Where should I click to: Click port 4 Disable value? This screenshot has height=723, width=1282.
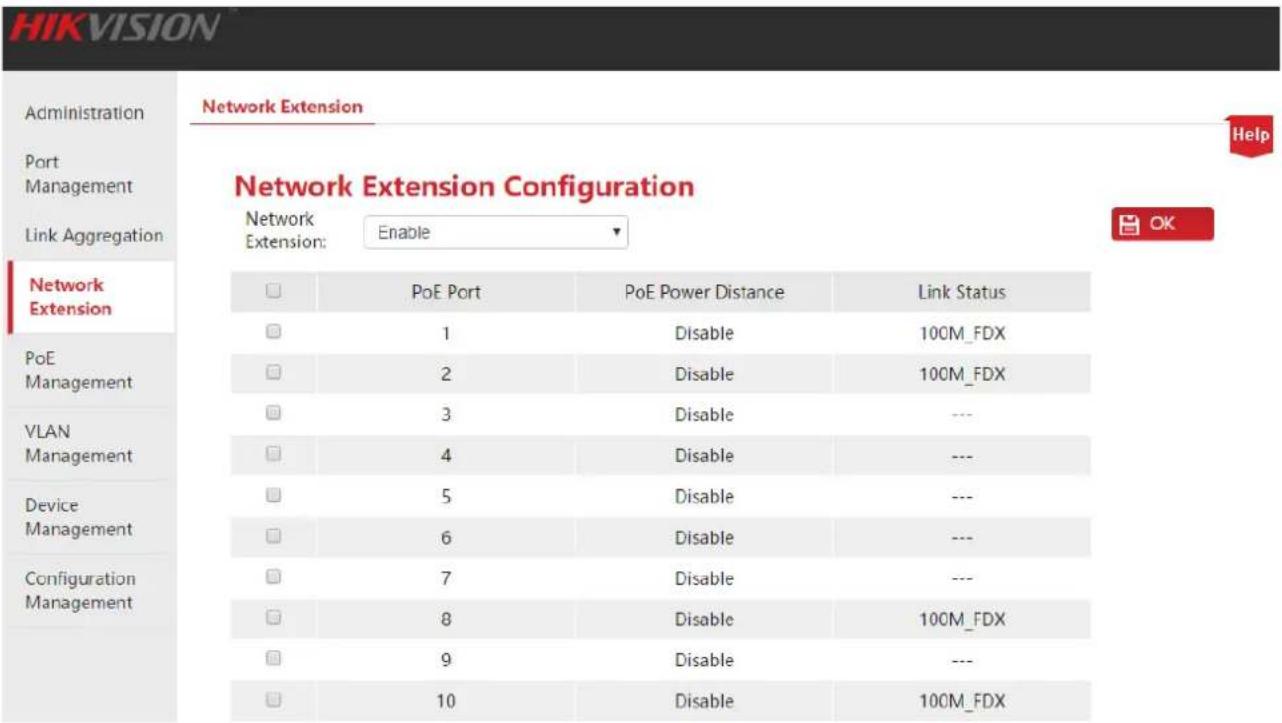pos(704,456)
